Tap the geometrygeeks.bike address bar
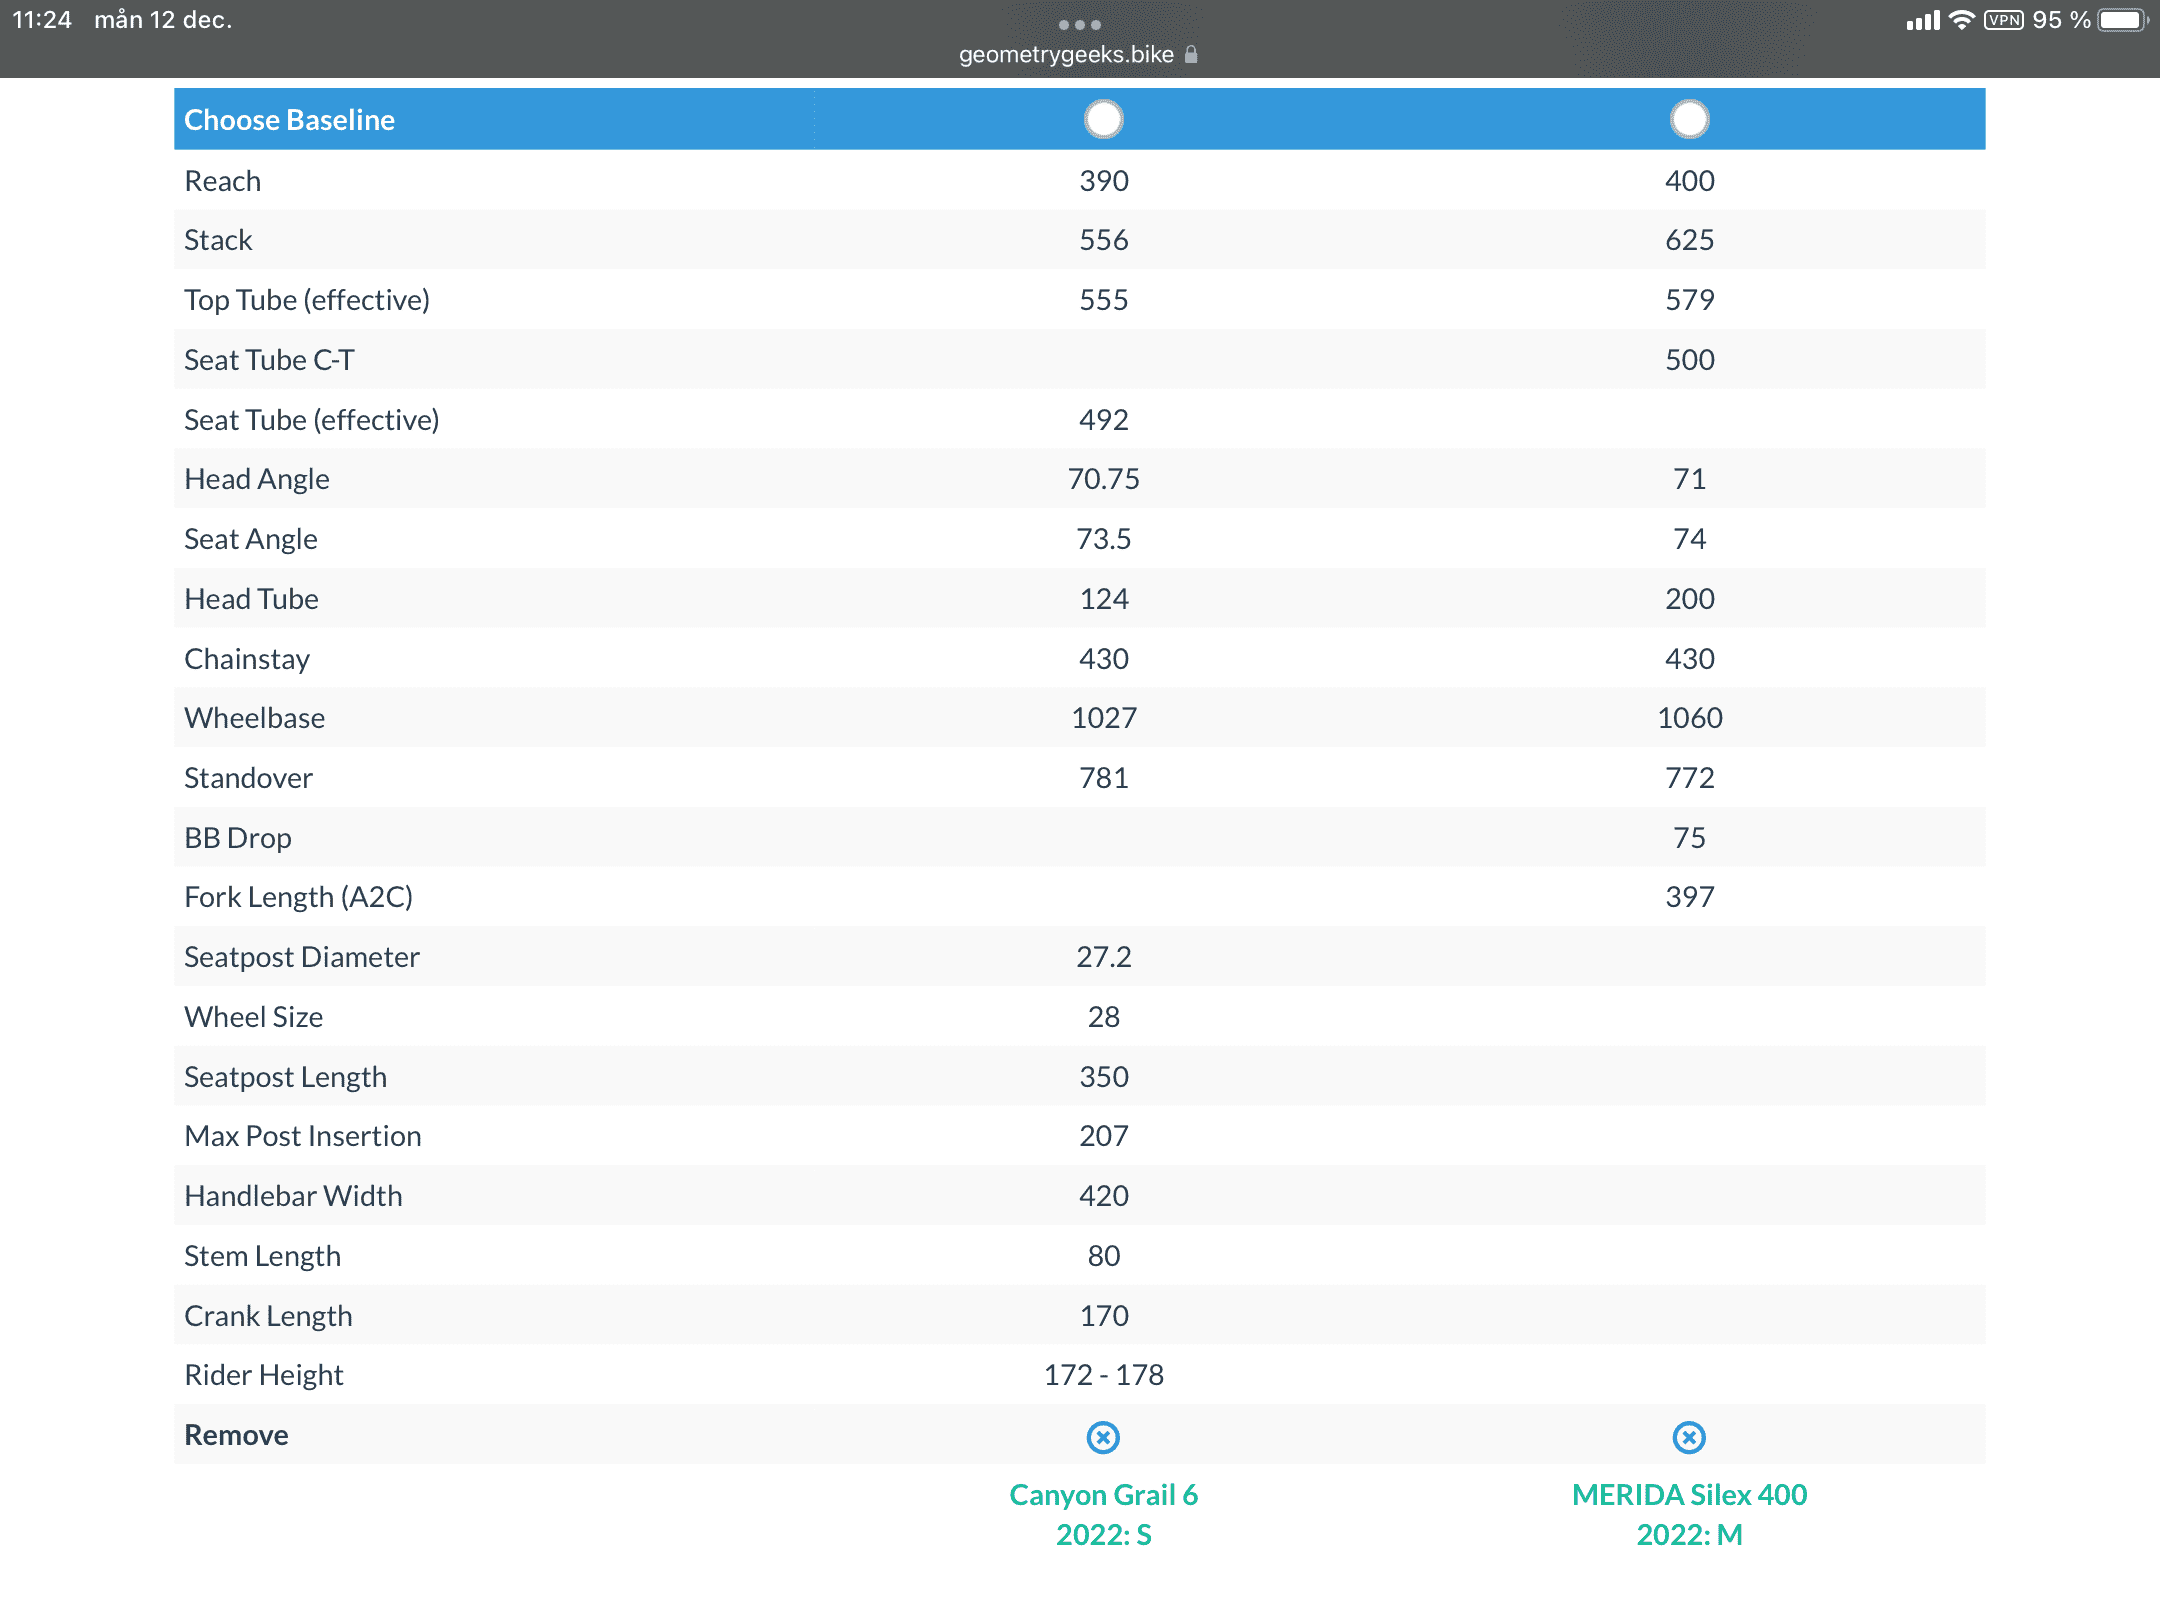Image resolution: width=2160 pixels, height=1620 pixels. (1078, 54)
